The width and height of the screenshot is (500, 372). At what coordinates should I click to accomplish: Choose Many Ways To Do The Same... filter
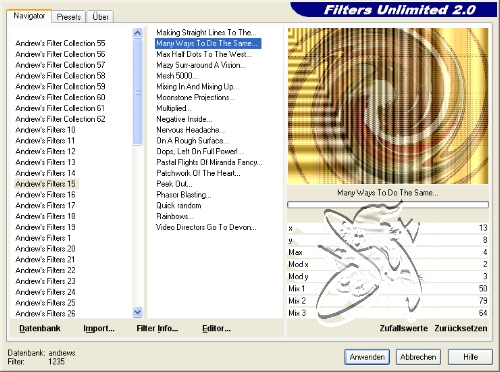click(x=208, y=43)
